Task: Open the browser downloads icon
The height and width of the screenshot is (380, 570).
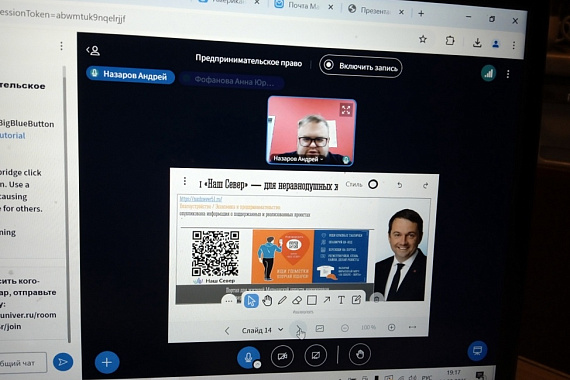Action: tap(477, 43)
